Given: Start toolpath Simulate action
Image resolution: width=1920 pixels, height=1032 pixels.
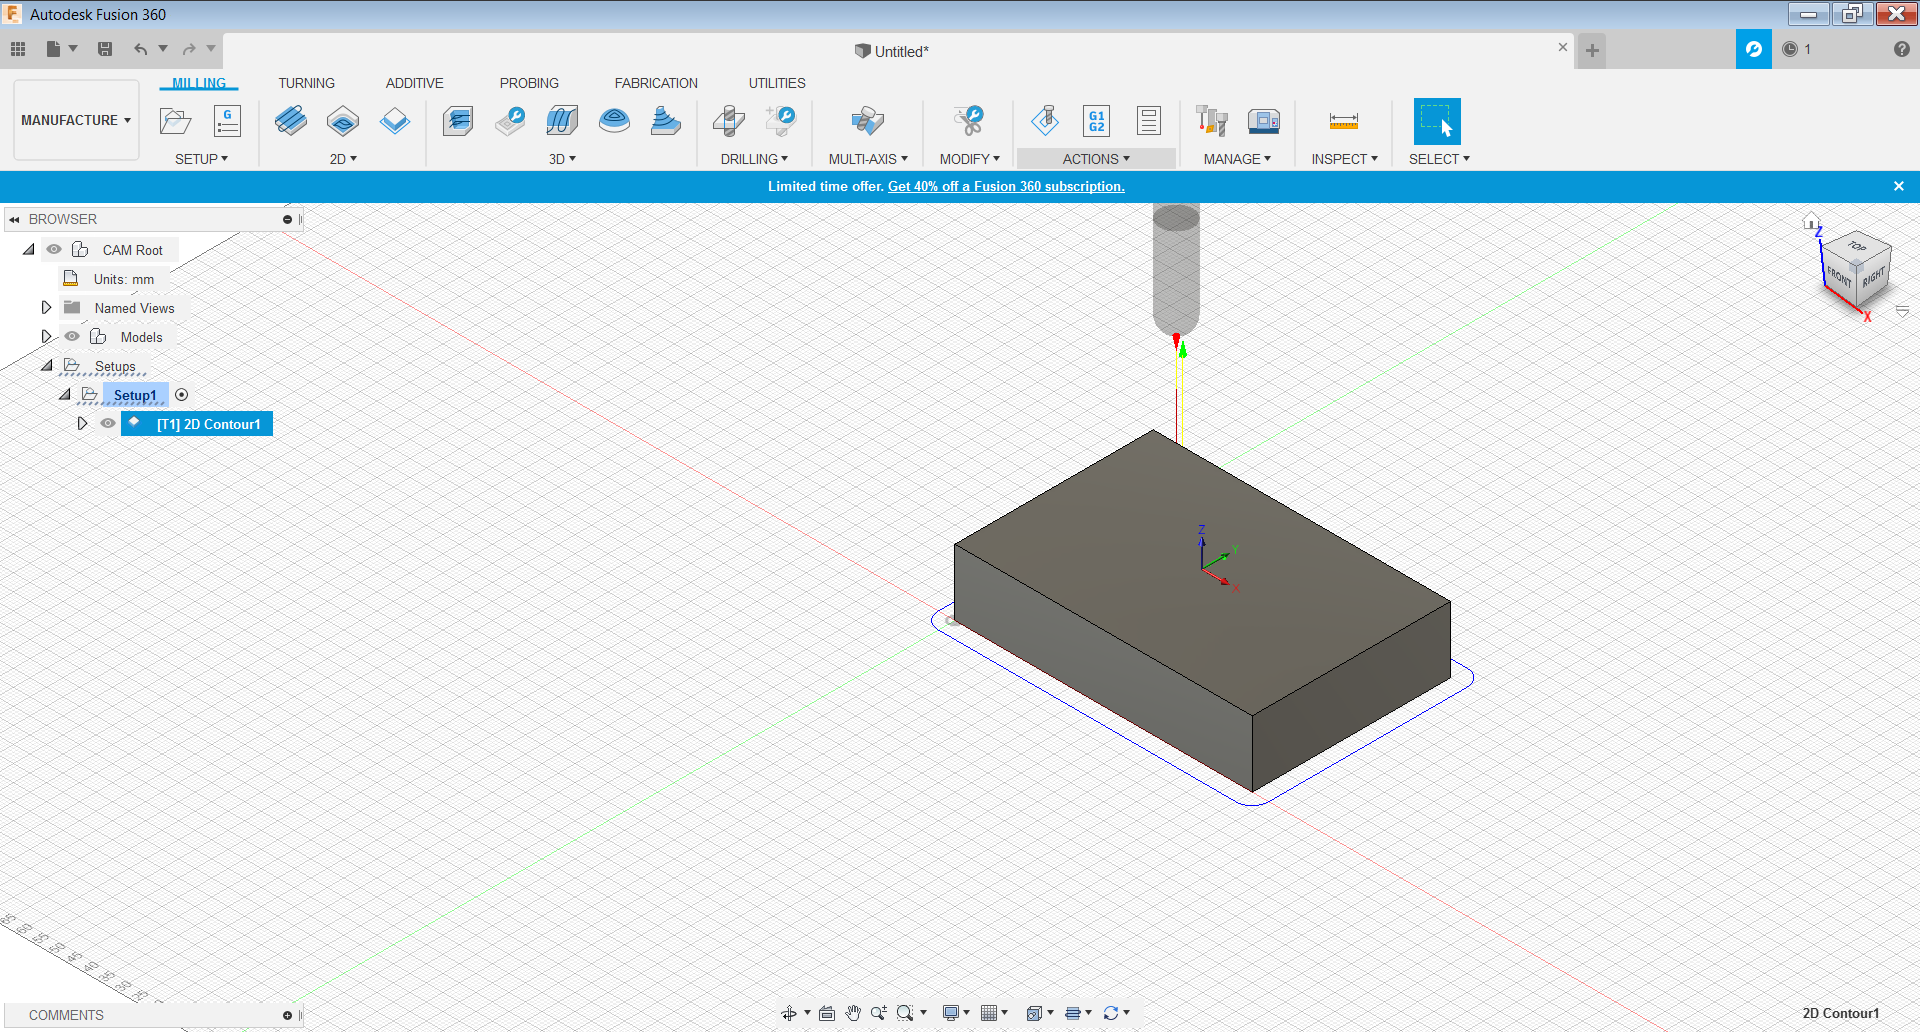Looking at the screenshot, I should [1045, 121].
